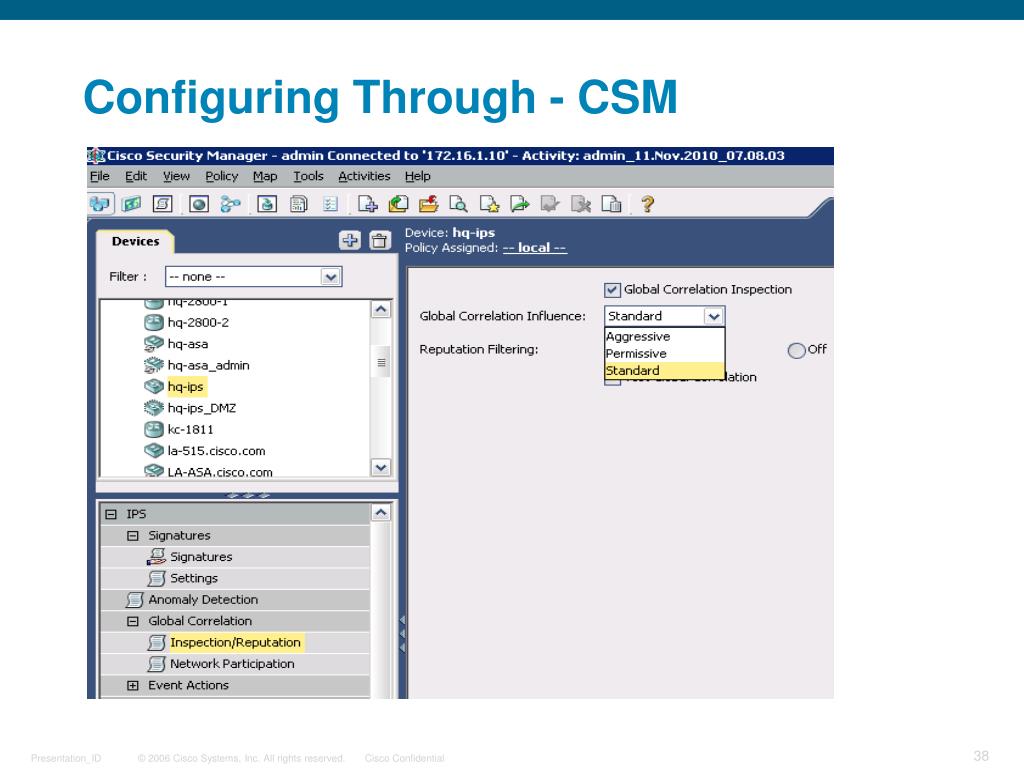
Task: Open the Map menu
Action: (x=265, y=176)
